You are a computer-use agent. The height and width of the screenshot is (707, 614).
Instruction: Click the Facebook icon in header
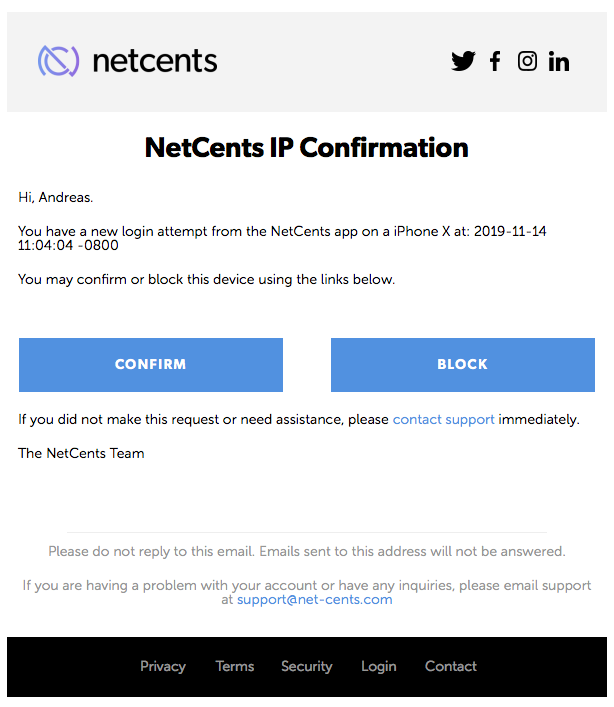tap(495, 61)
